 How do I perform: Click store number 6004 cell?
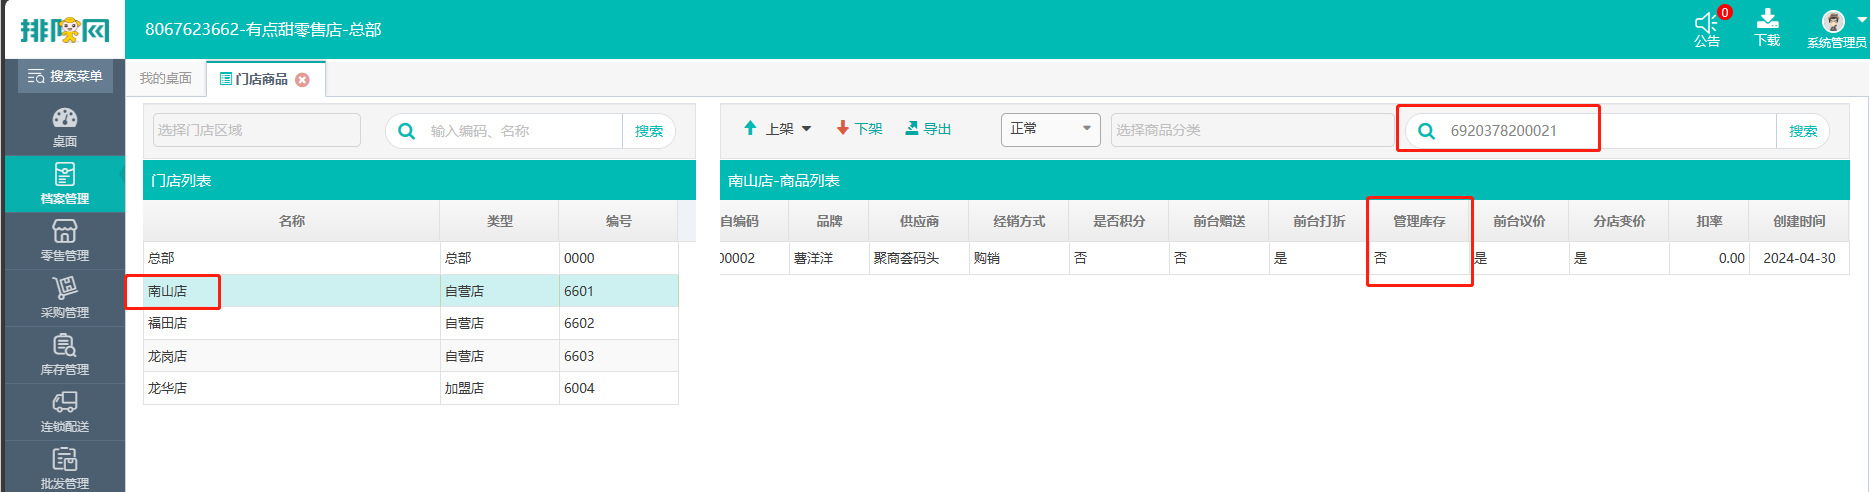[619, 388]
